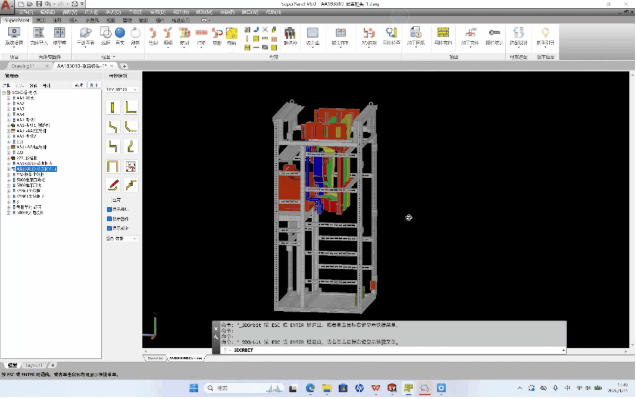Uncheck the first blue checkbox in busbar panel

click(109, 209)
